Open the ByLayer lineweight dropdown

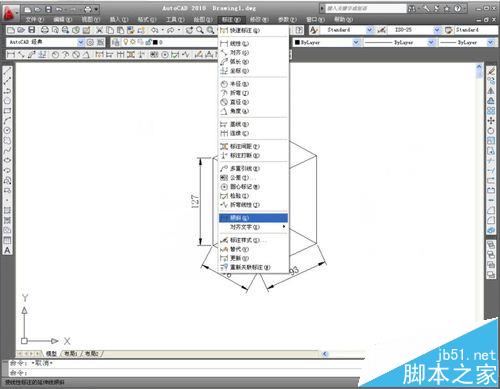pyautogui.click(x=490, y=42)
